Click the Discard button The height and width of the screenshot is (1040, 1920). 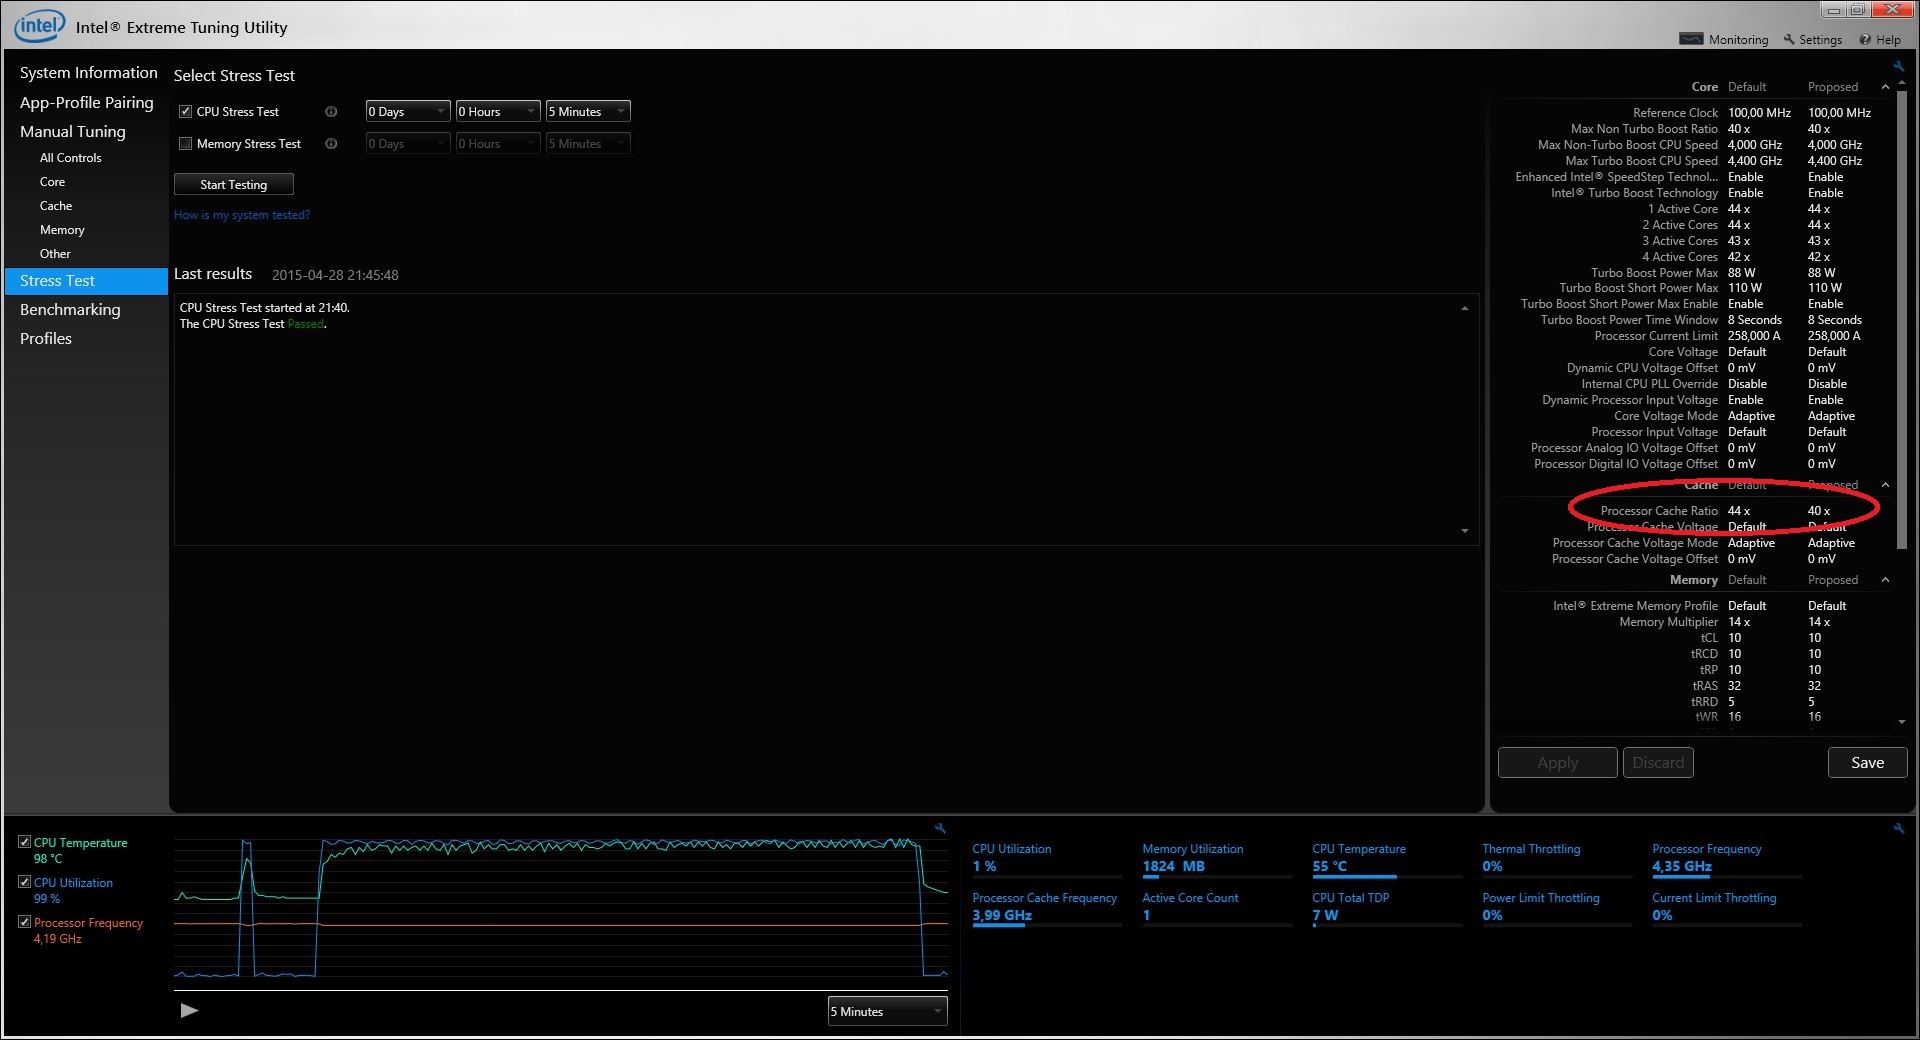(x=1658, y=762)
